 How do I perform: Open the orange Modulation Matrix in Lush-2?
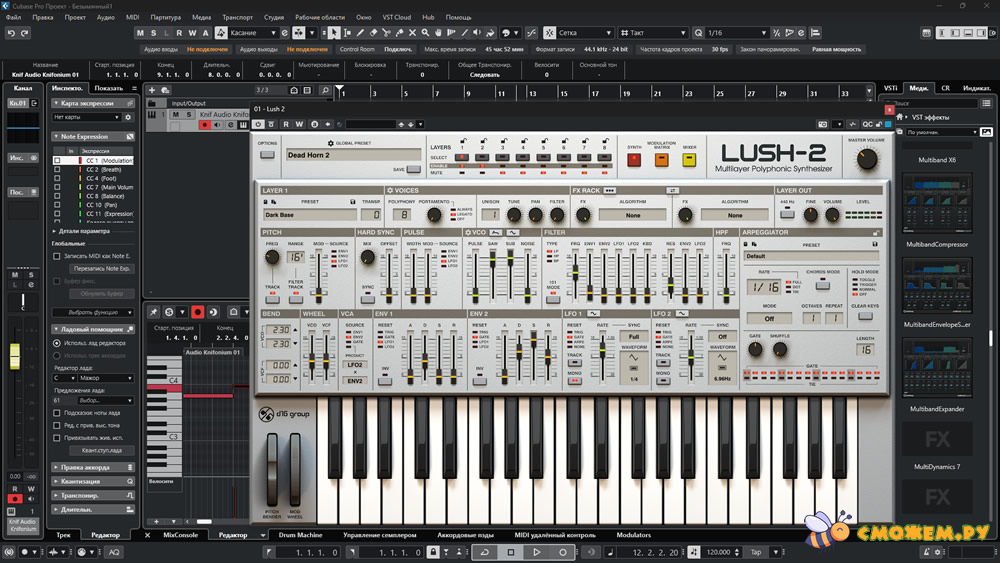pos(661,159)
